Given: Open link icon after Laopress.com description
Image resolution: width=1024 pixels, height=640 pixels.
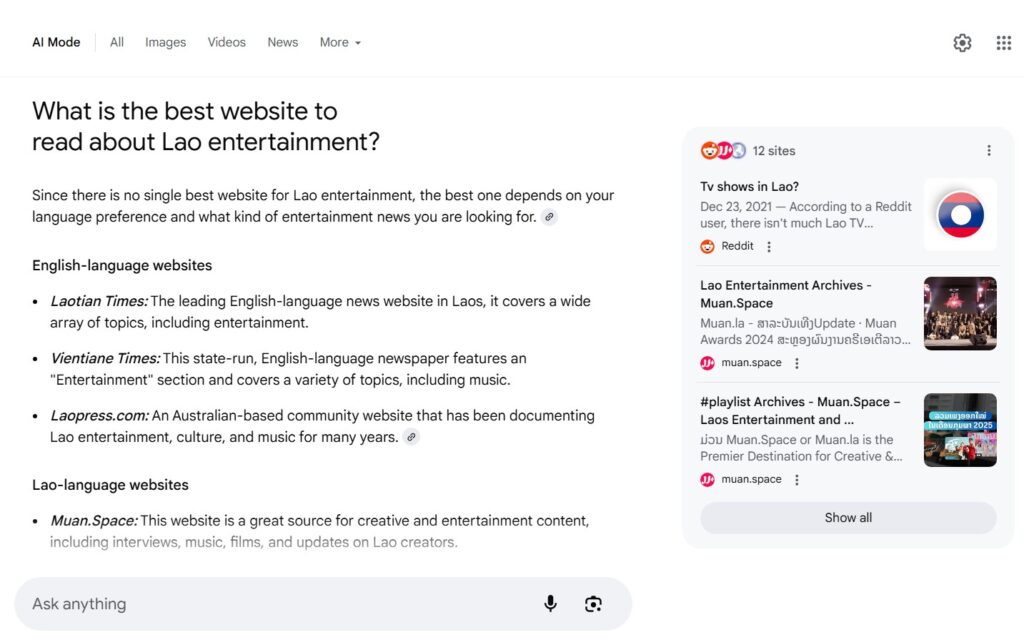Looking at the screenshot, I should pyautogui.click(x=411, y=437).
